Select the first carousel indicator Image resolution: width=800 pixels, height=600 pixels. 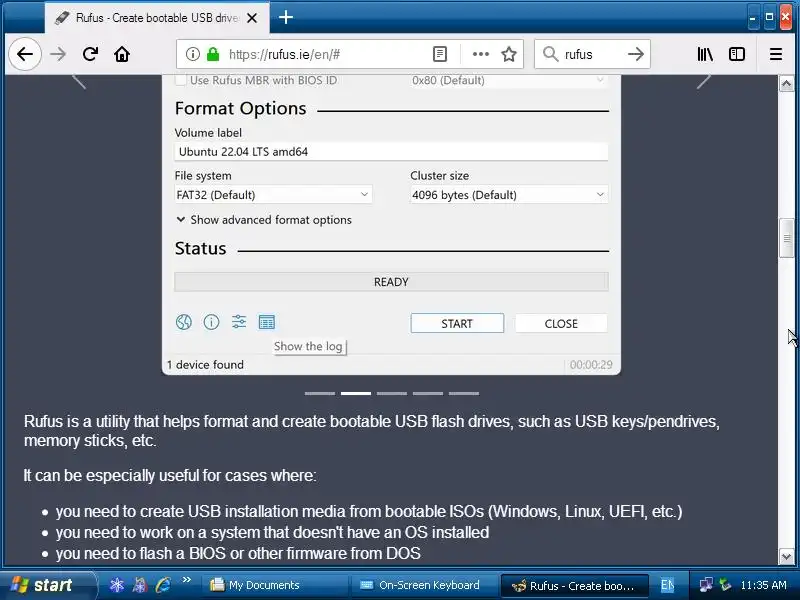[x=320, y=393]
